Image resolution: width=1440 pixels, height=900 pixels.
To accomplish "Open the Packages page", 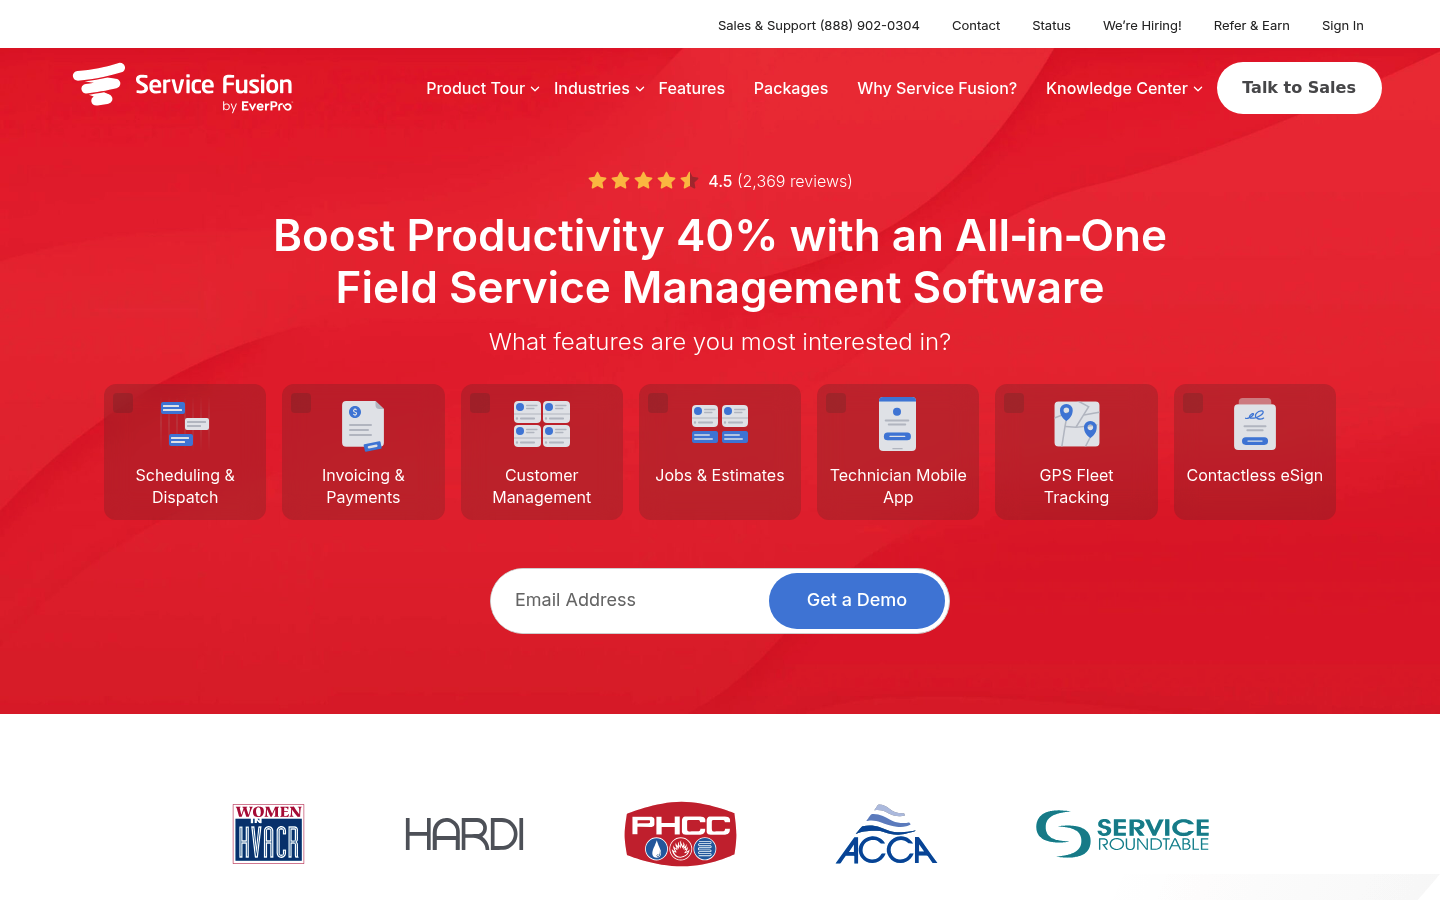I will 790,88.
